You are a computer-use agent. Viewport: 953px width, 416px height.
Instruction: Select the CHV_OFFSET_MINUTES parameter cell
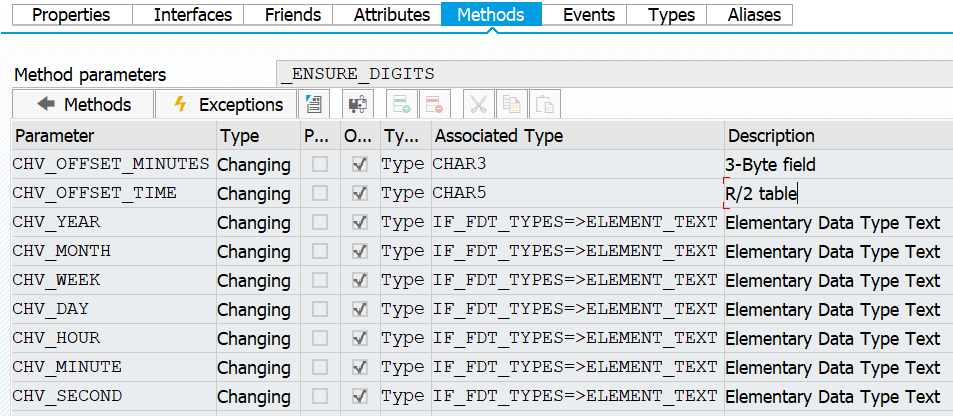pos(113,164)
